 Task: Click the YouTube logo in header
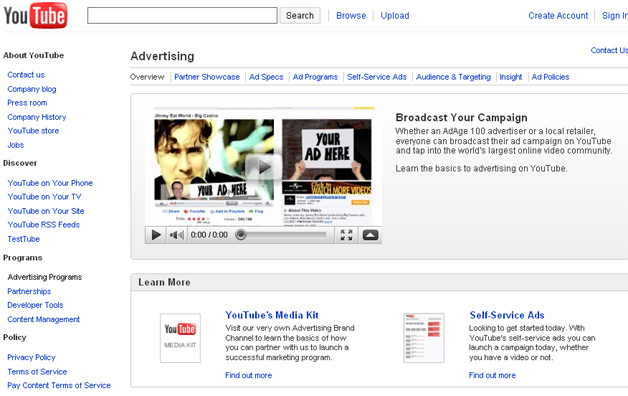click(35, 15)
